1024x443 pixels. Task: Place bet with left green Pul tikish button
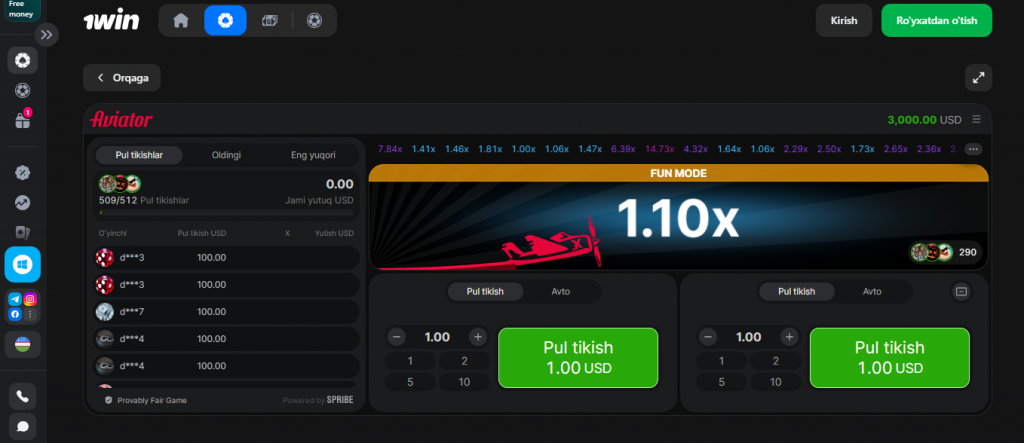(578, 358)
